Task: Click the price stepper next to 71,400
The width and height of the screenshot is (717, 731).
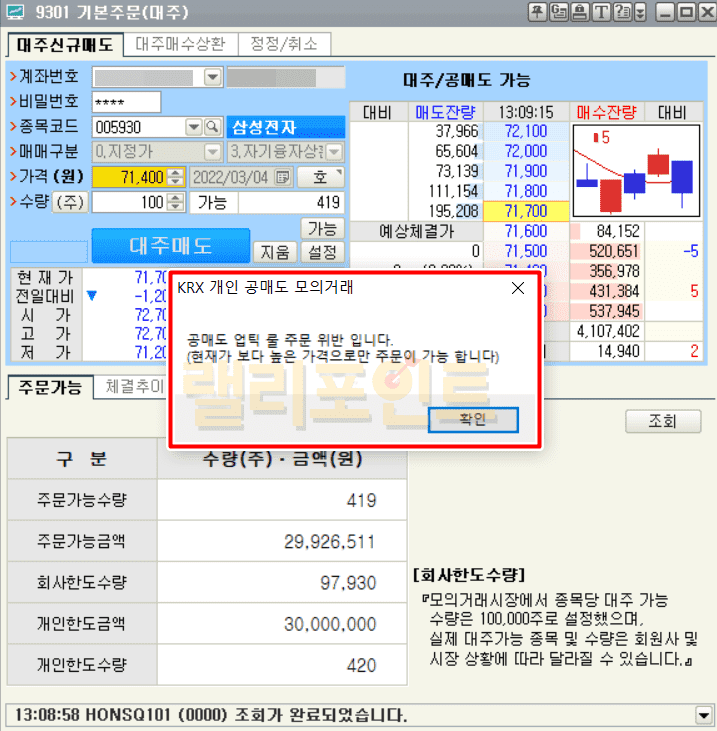Action: [x=176, y=177]
